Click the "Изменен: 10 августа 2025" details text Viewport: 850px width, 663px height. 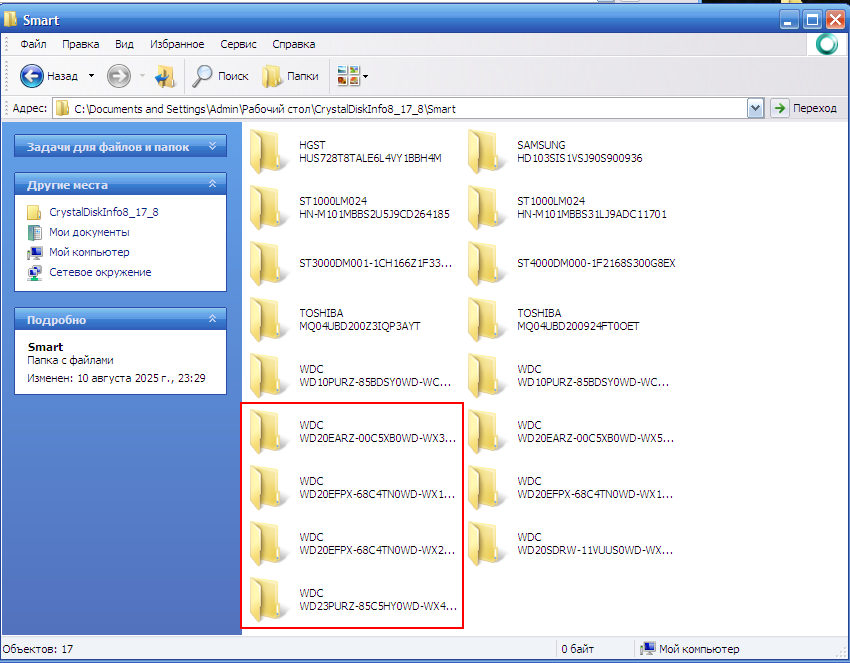(x=116, y=378)
